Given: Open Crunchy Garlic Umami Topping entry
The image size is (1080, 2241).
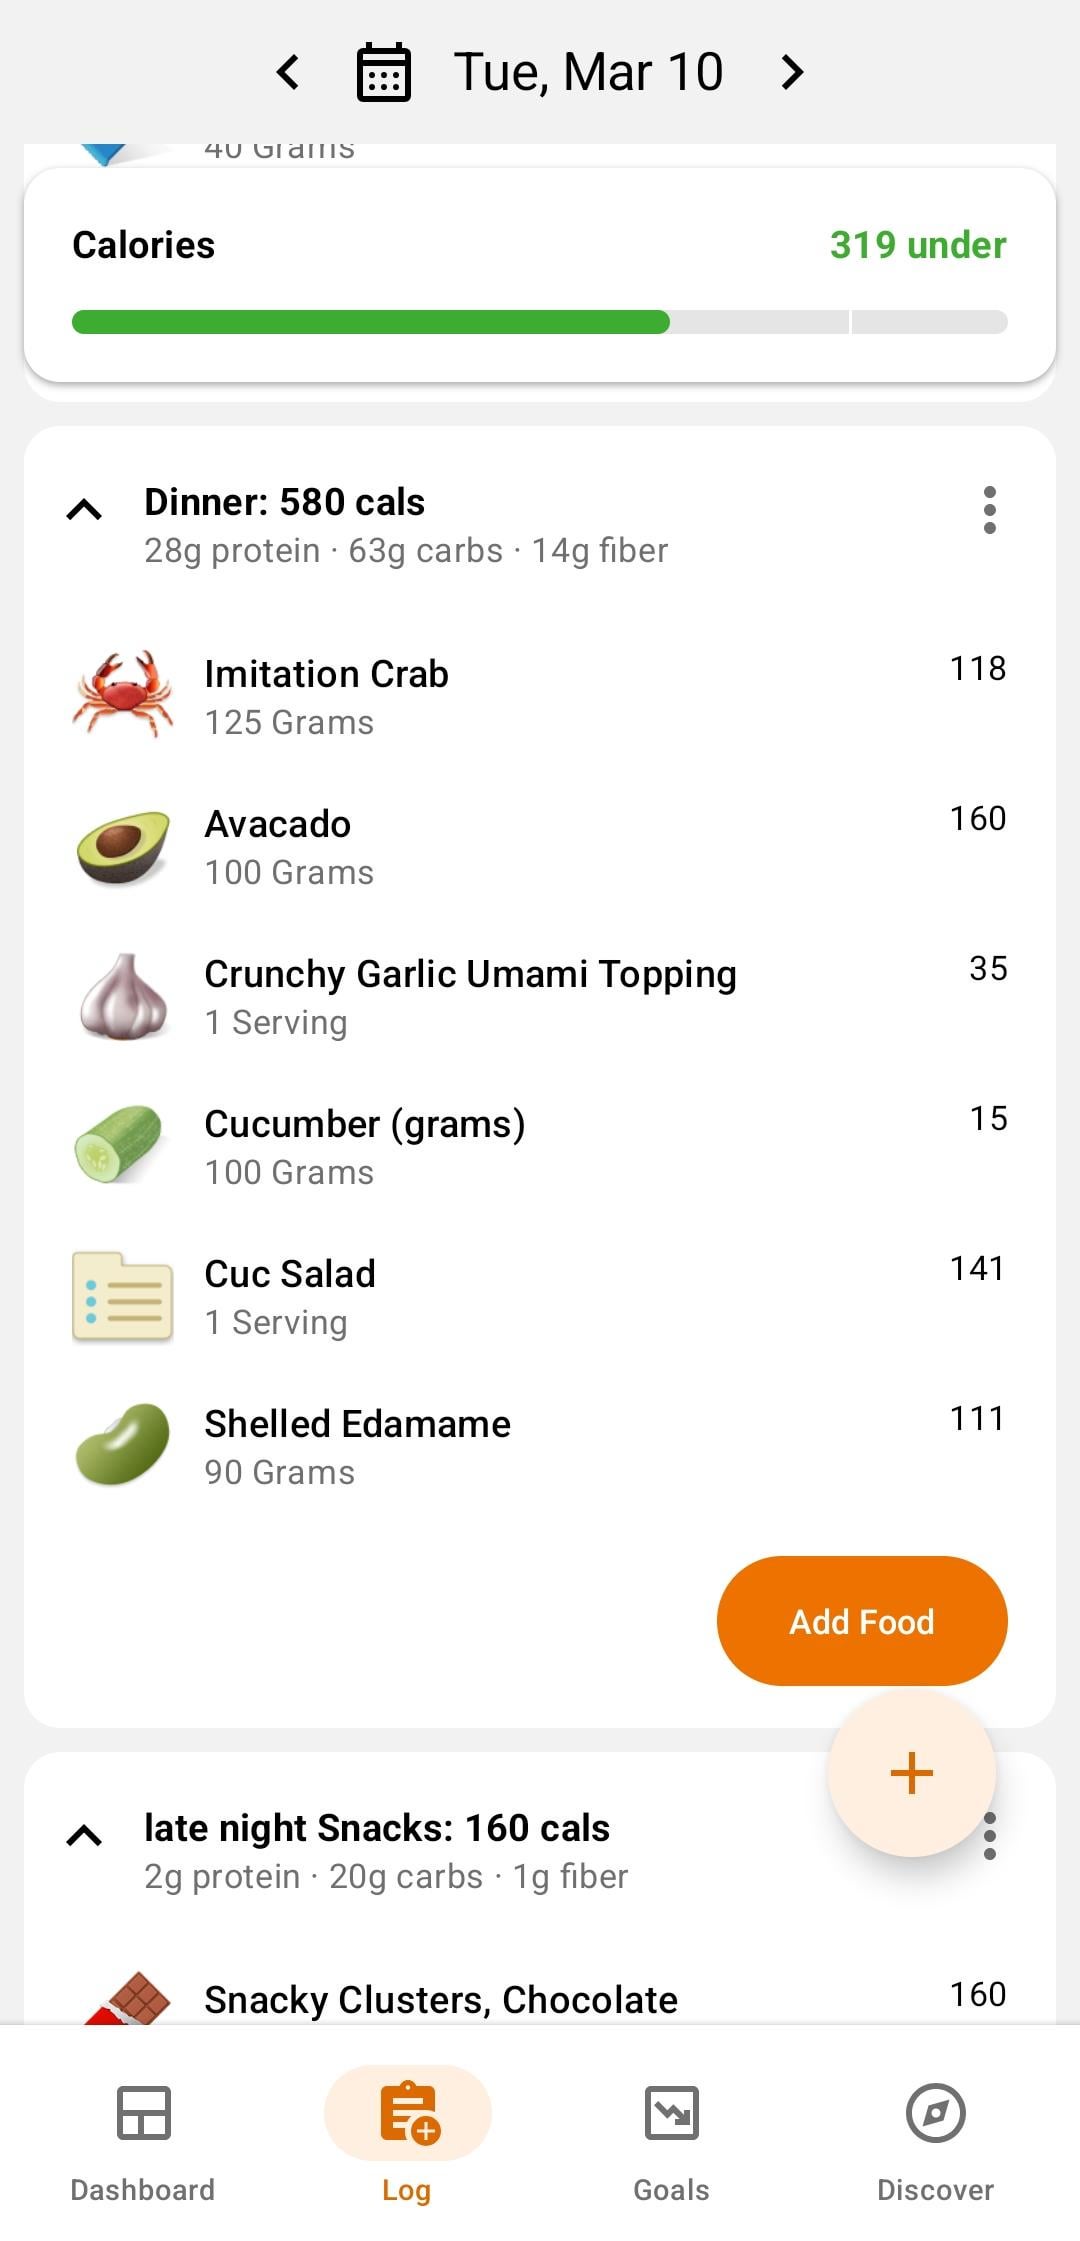Looking at the screenshot, I should pos(470,996).
